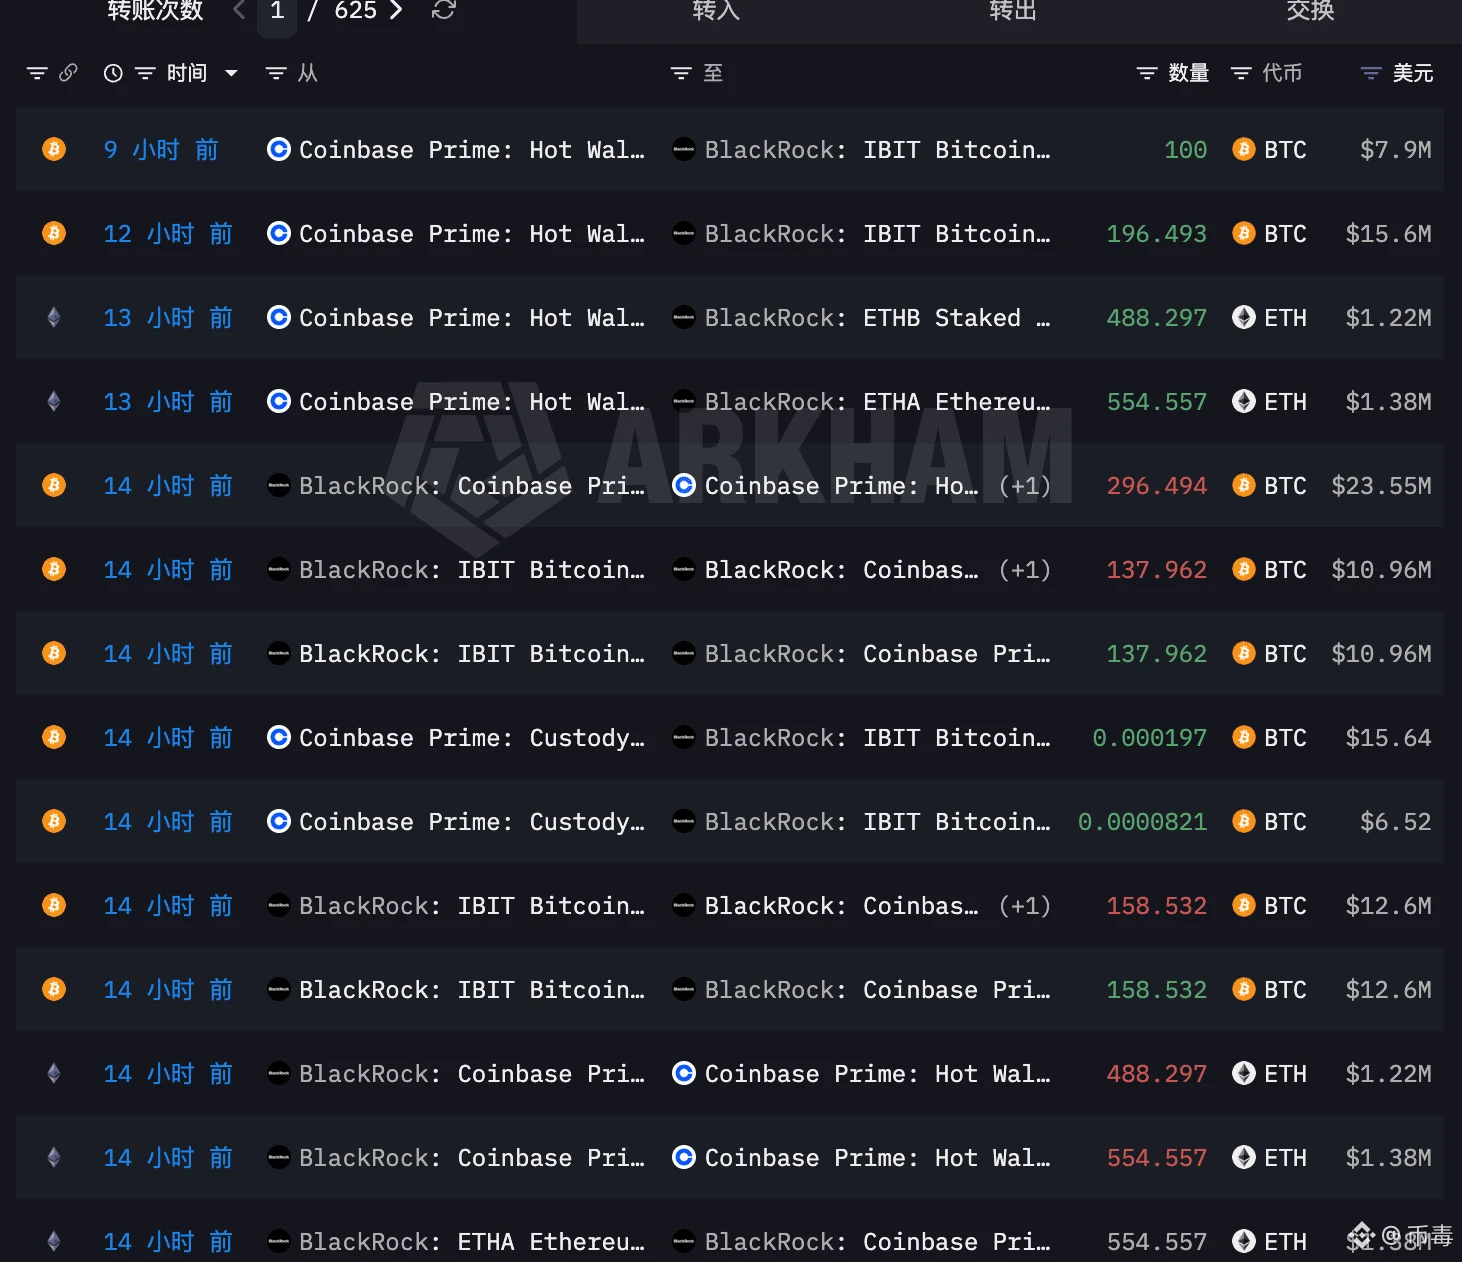Open 'Coinbase Prime: Hot Wal…' sender in the $15.6M row
This screenshot has height=1262, width=1462.
471,233
